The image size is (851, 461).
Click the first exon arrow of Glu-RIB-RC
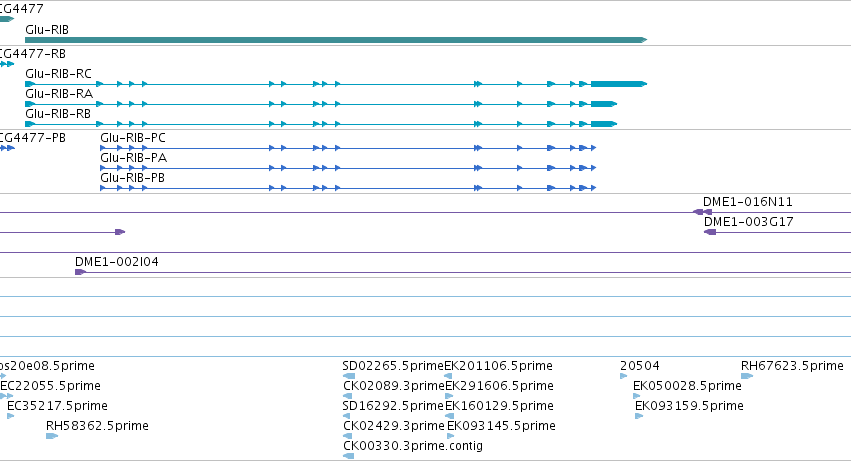[x=30, y=84]
